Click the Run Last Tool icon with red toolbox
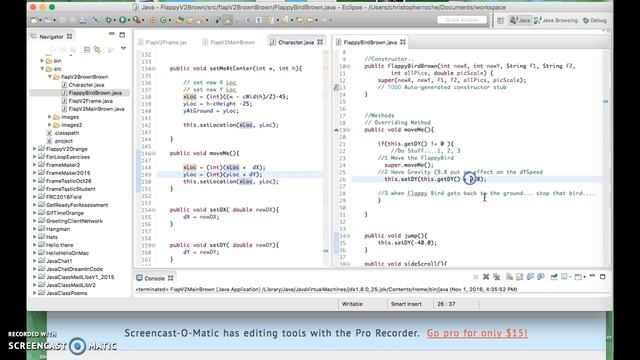This screenshot has width=640, height=360. [x=136, y=20]
